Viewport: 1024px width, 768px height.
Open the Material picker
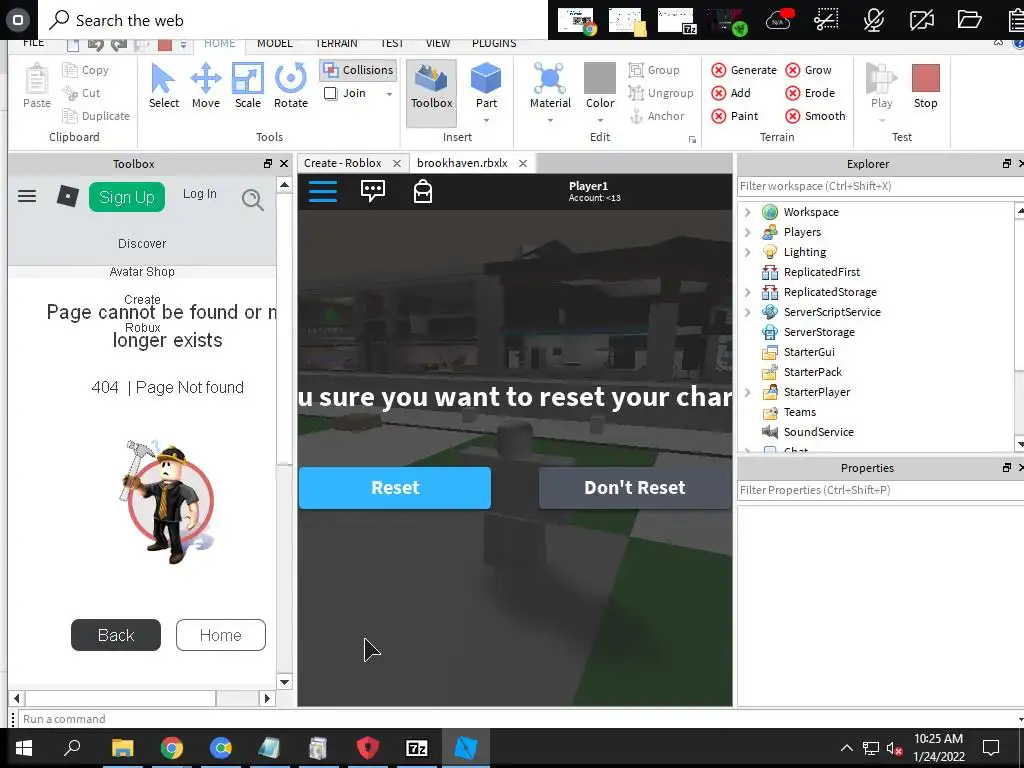(550, 85)
